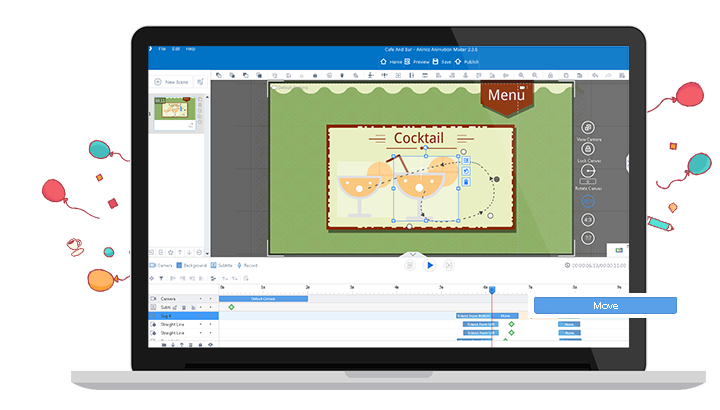Click the View Camera icon
Image resolution: width=720 pixels, height=410 pixels.
tap(588, 127)
